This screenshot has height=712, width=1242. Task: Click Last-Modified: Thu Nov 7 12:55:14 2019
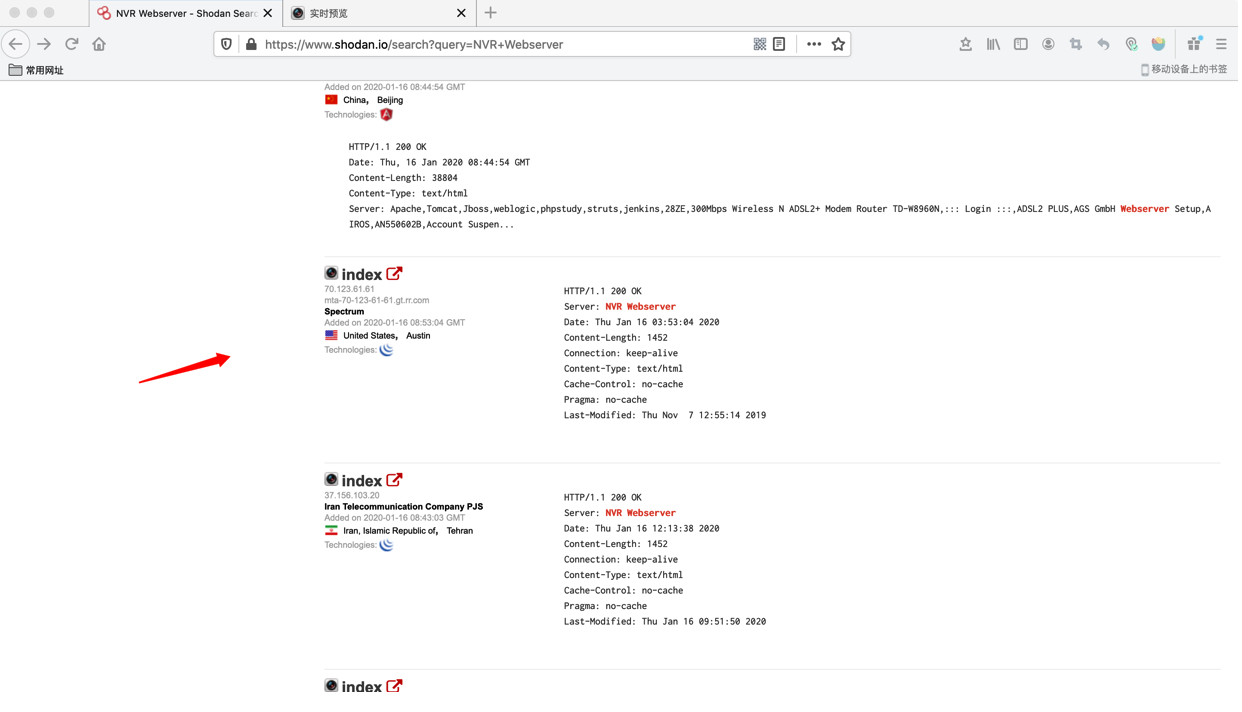pyautogui.click(x=665, y=415)
